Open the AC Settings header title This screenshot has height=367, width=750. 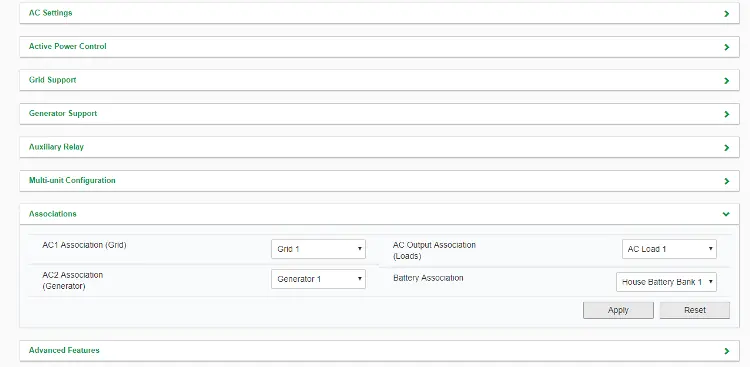pos(50,13)
